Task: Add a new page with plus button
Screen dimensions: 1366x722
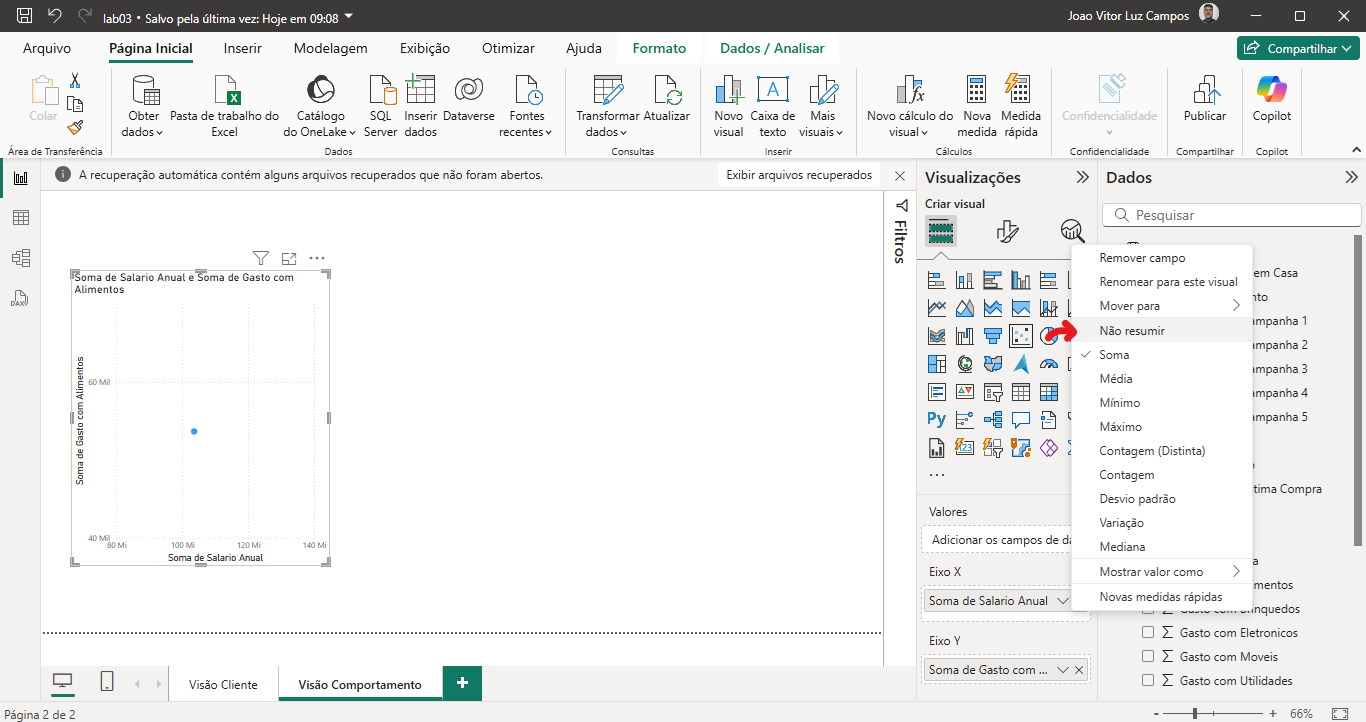Action: 462,683
